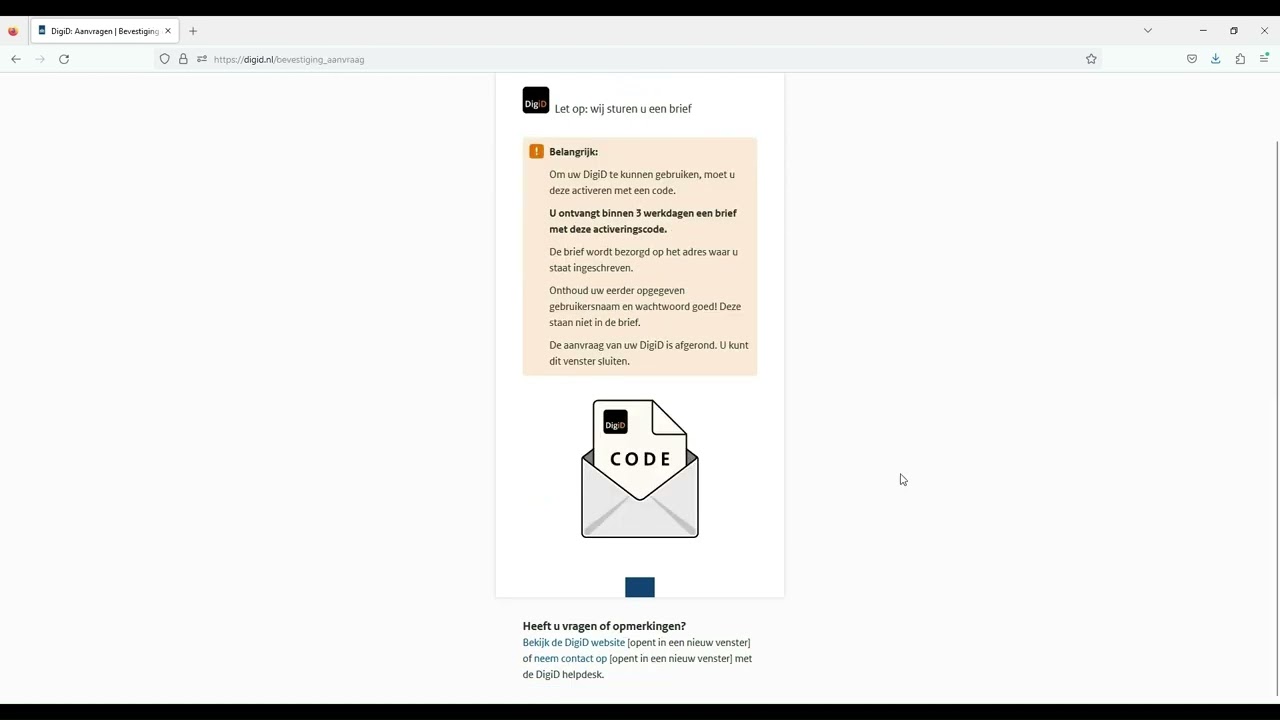
Task: Click the padlock site security icon
Action: pos(183,59)
